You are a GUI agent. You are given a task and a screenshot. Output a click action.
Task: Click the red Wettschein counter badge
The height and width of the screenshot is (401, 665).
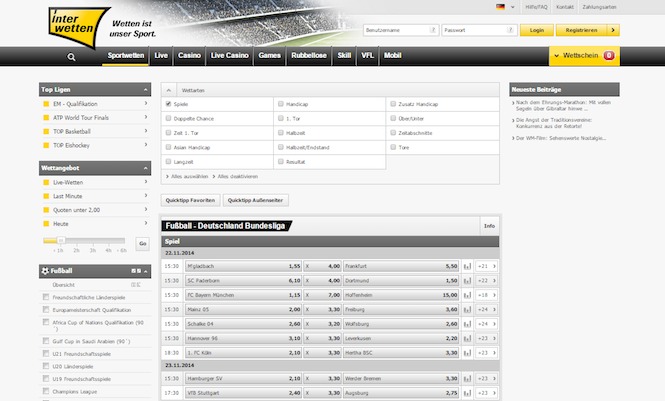tap(609, 56)
